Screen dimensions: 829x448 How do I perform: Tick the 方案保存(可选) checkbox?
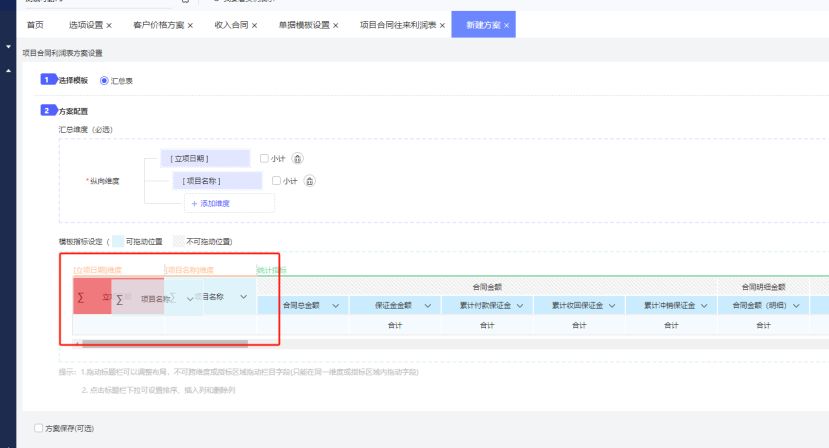pyautogui.click(x=39, y=428)
